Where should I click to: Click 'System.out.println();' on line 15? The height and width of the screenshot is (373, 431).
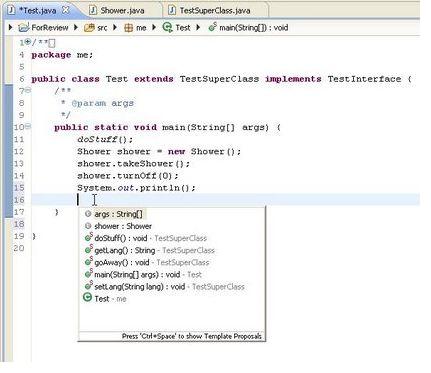136,188
